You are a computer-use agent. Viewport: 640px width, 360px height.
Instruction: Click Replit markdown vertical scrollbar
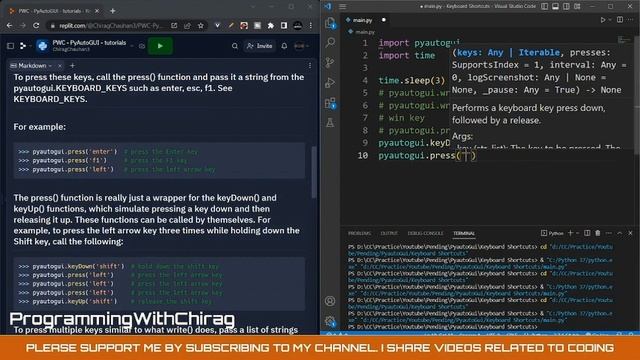click(x=314, y=172)
